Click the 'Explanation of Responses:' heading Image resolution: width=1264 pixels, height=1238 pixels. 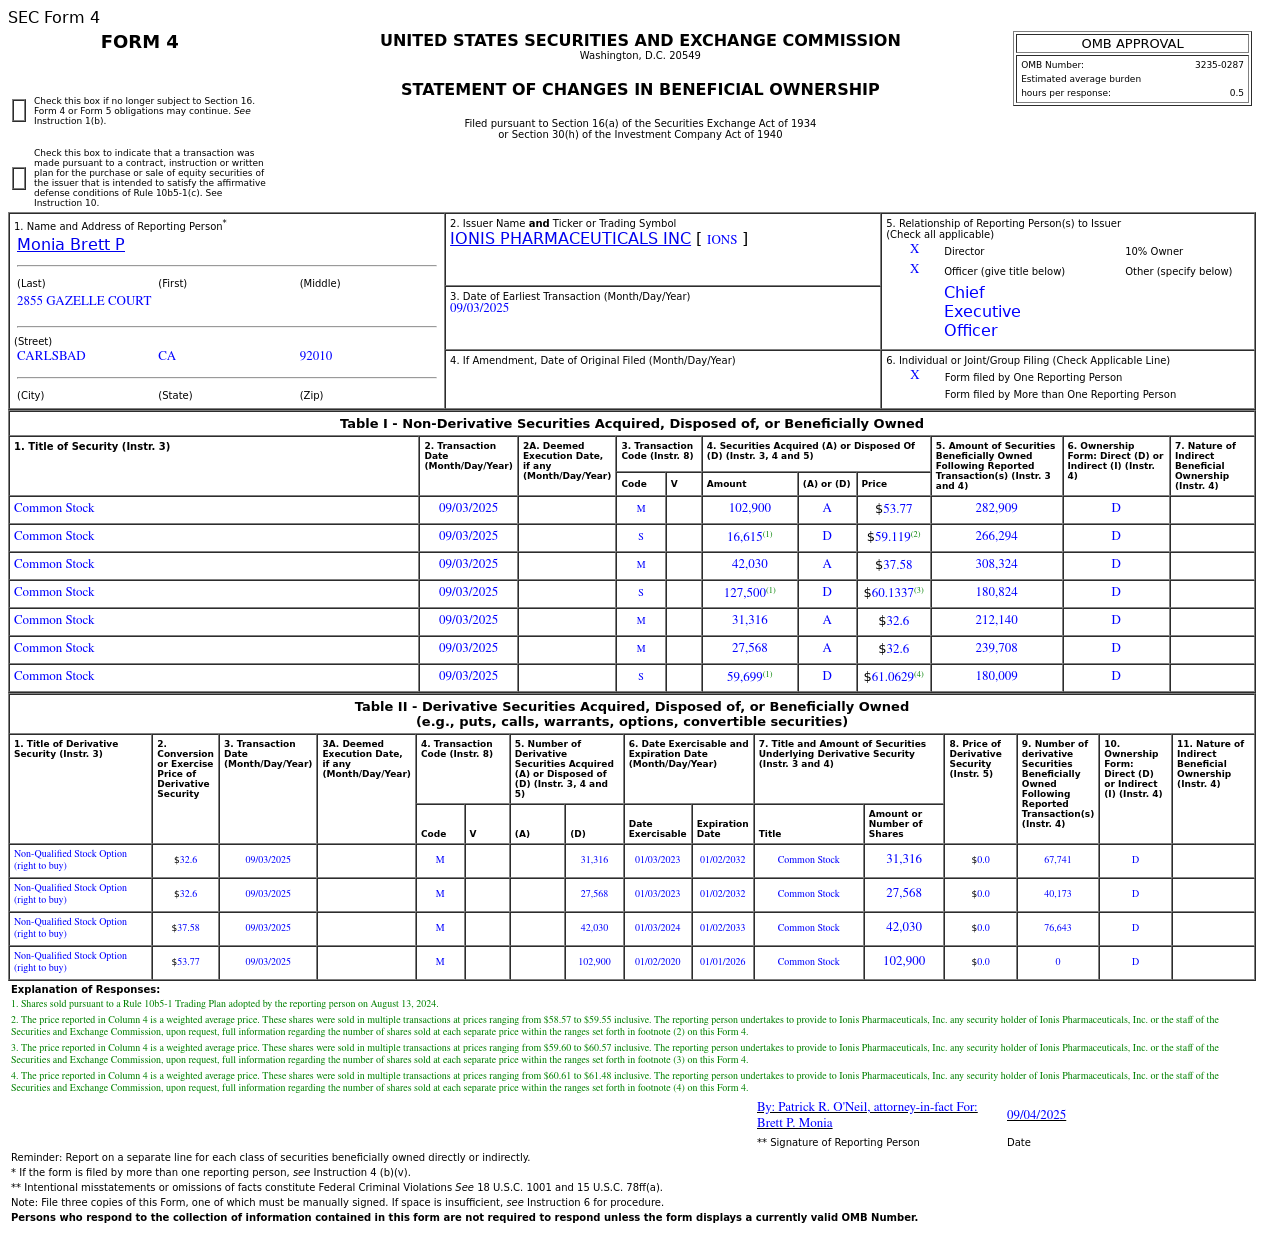point(85,990)
